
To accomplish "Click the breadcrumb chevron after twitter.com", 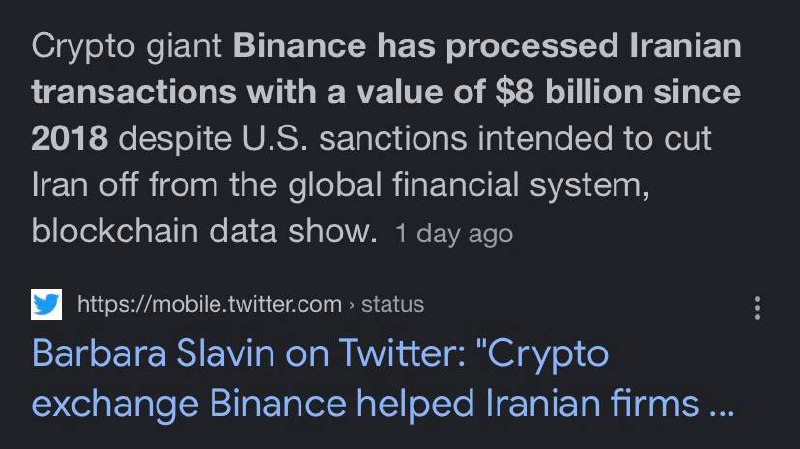I will pos(352,305).
